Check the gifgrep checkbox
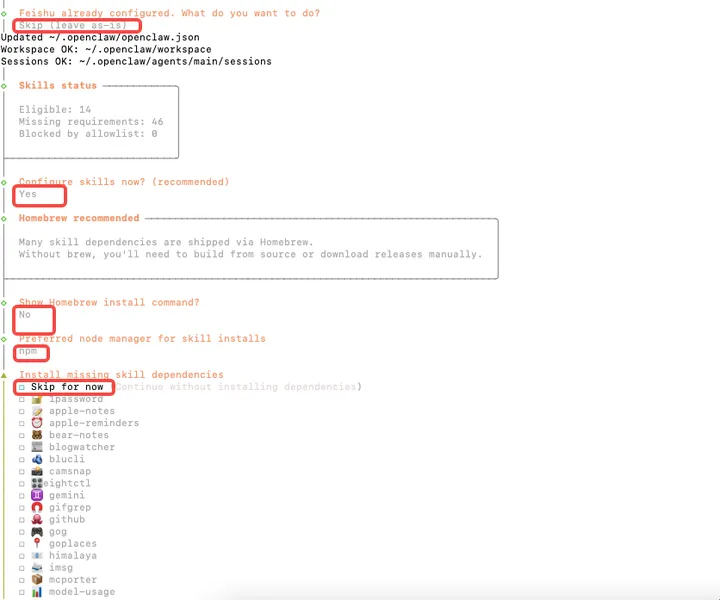This screenshot has width=720, height=600. coord(22,508)
